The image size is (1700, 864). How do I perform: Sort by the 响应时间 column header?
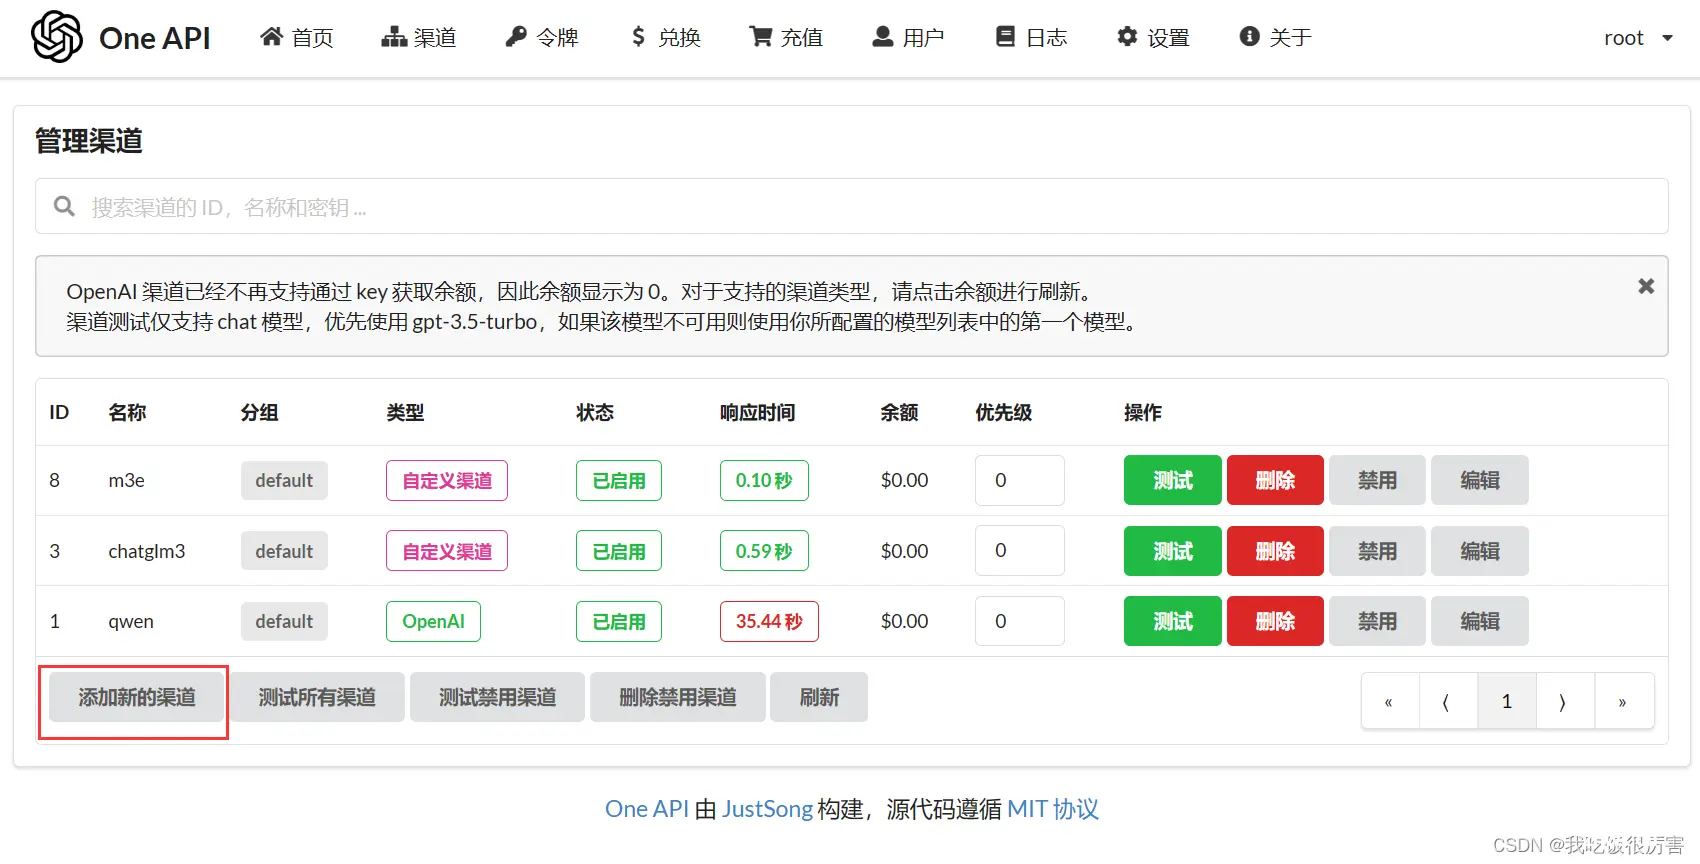coord(757,412)
